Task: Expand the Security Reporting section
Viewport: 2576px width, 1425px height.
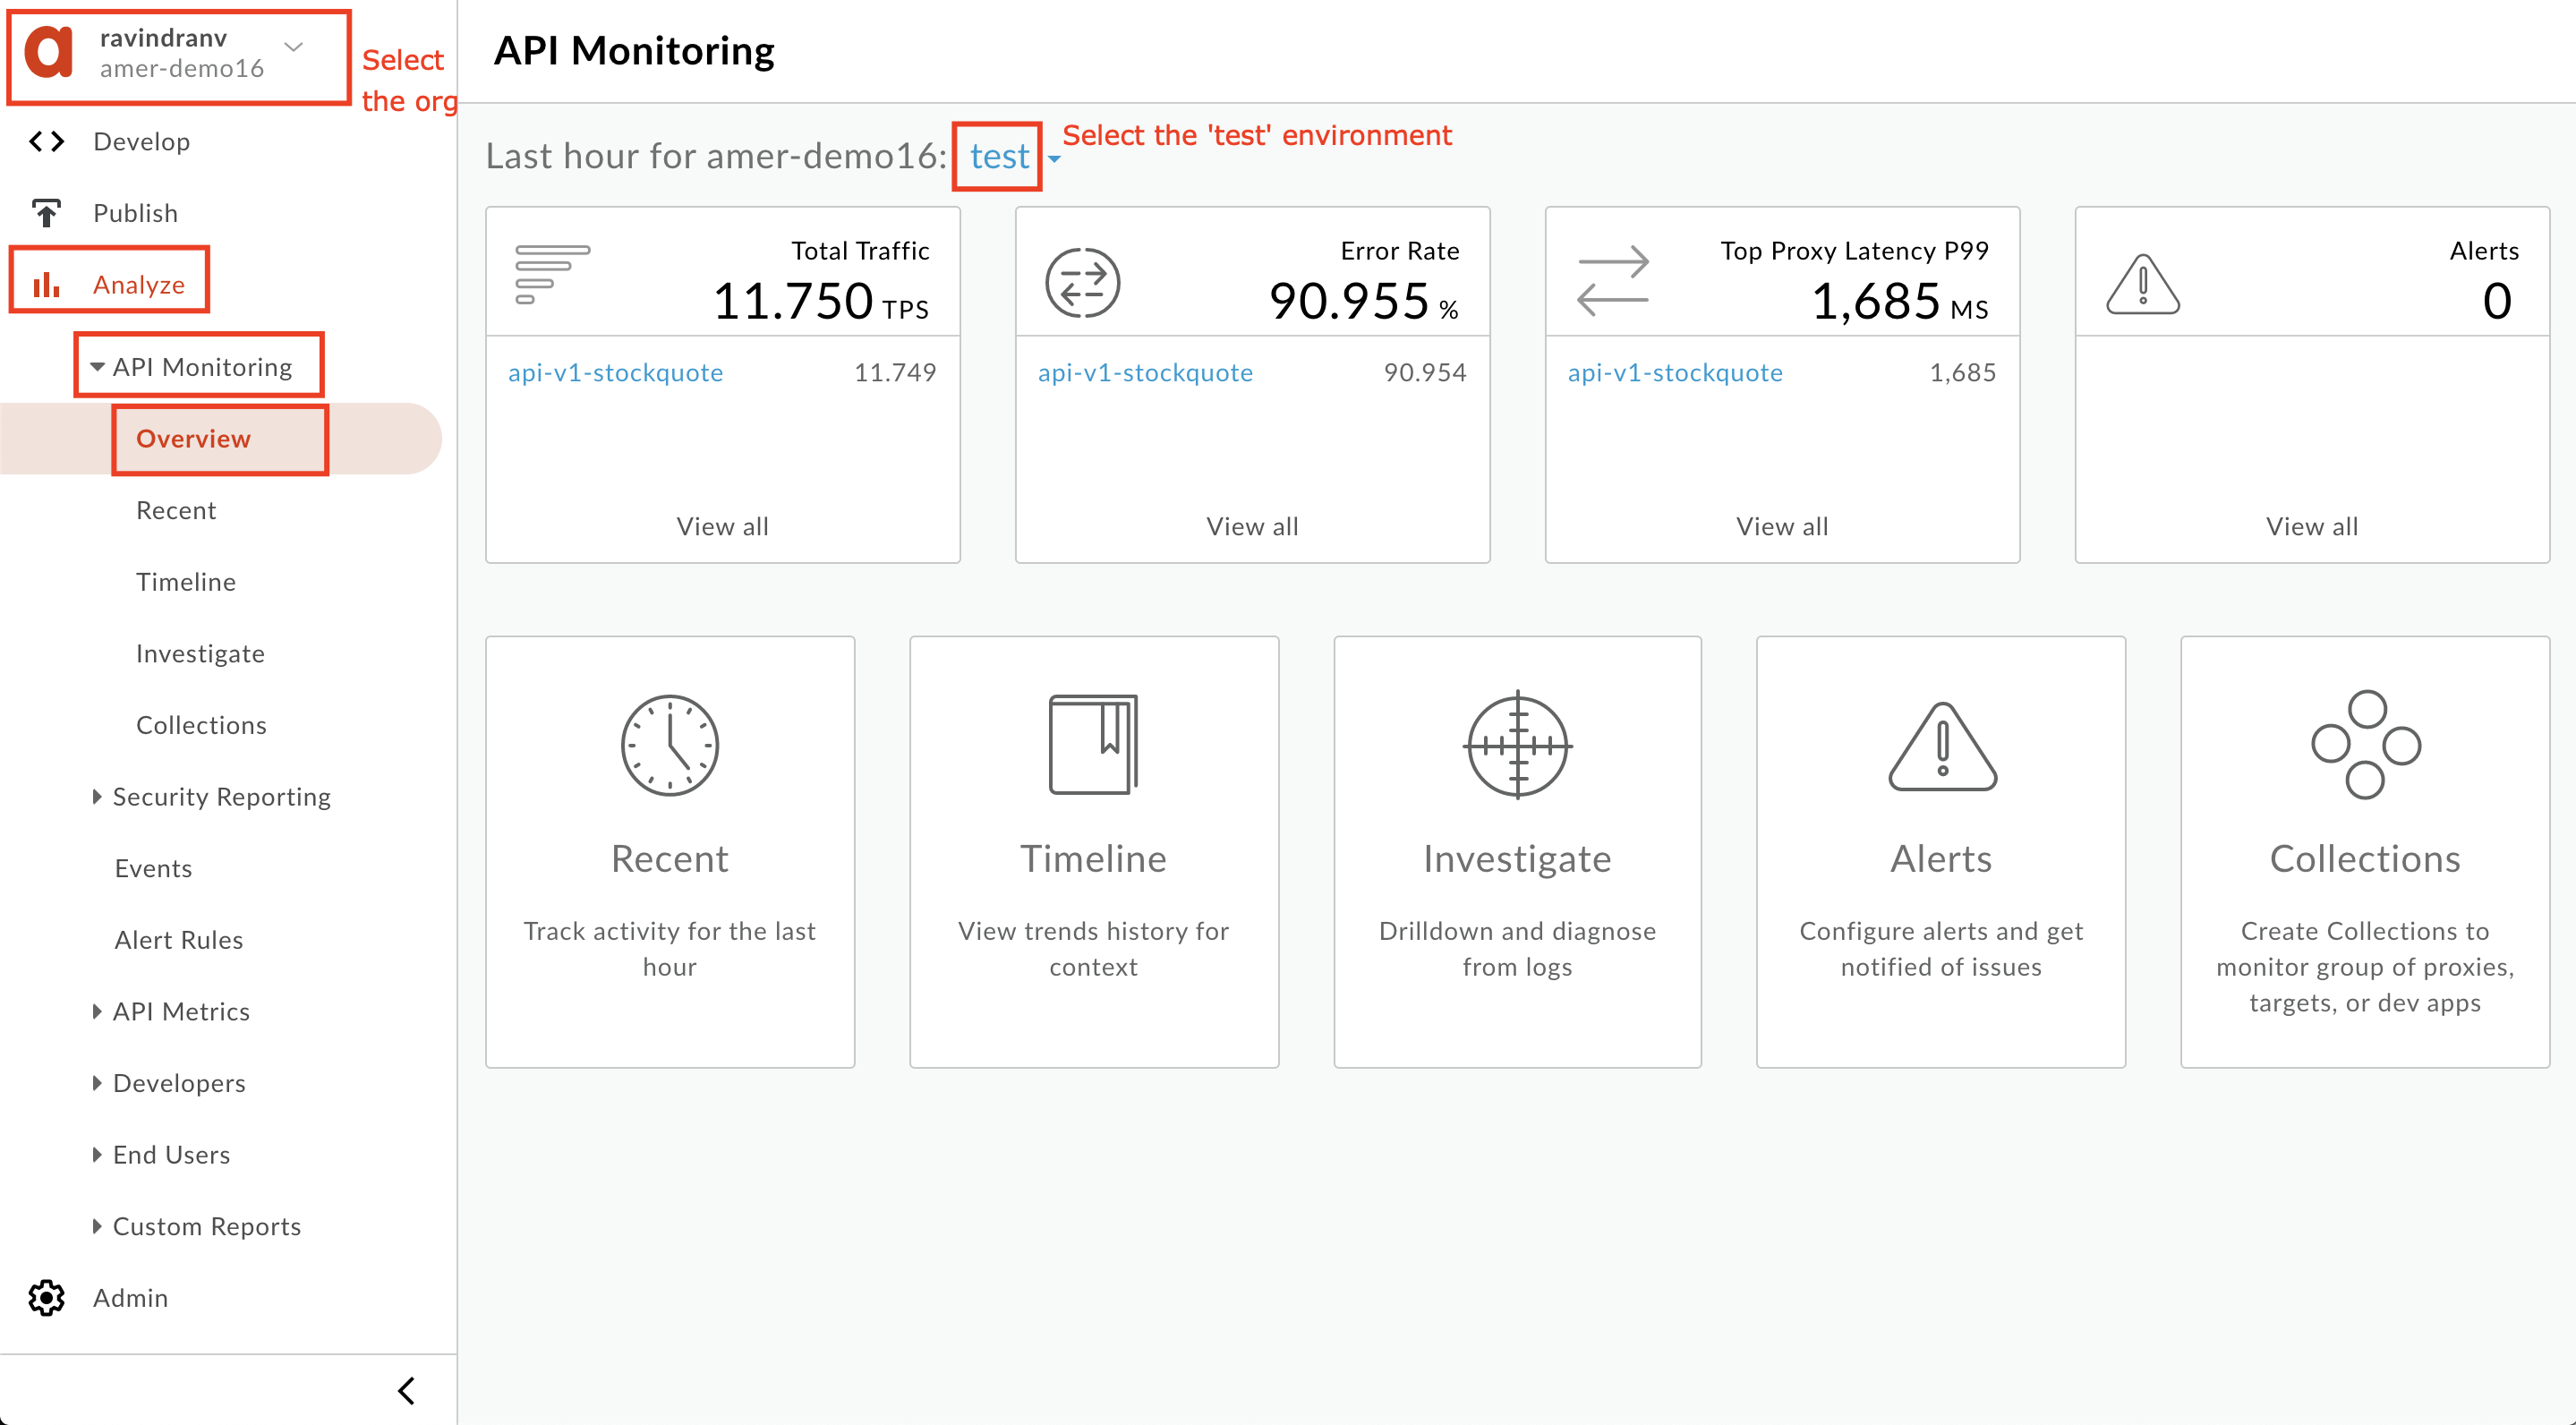Action: coord(97,797)
